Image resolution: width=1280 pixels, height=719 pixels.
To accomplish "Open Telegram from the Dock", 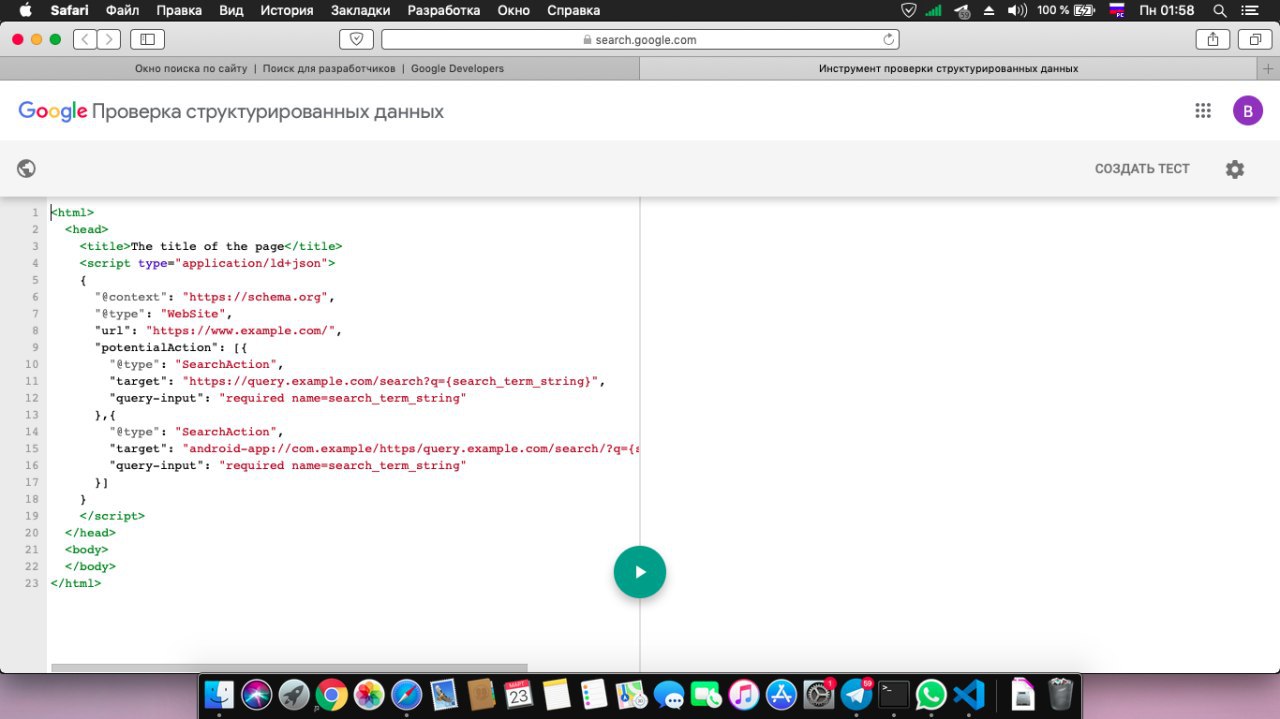I will 856,694.
